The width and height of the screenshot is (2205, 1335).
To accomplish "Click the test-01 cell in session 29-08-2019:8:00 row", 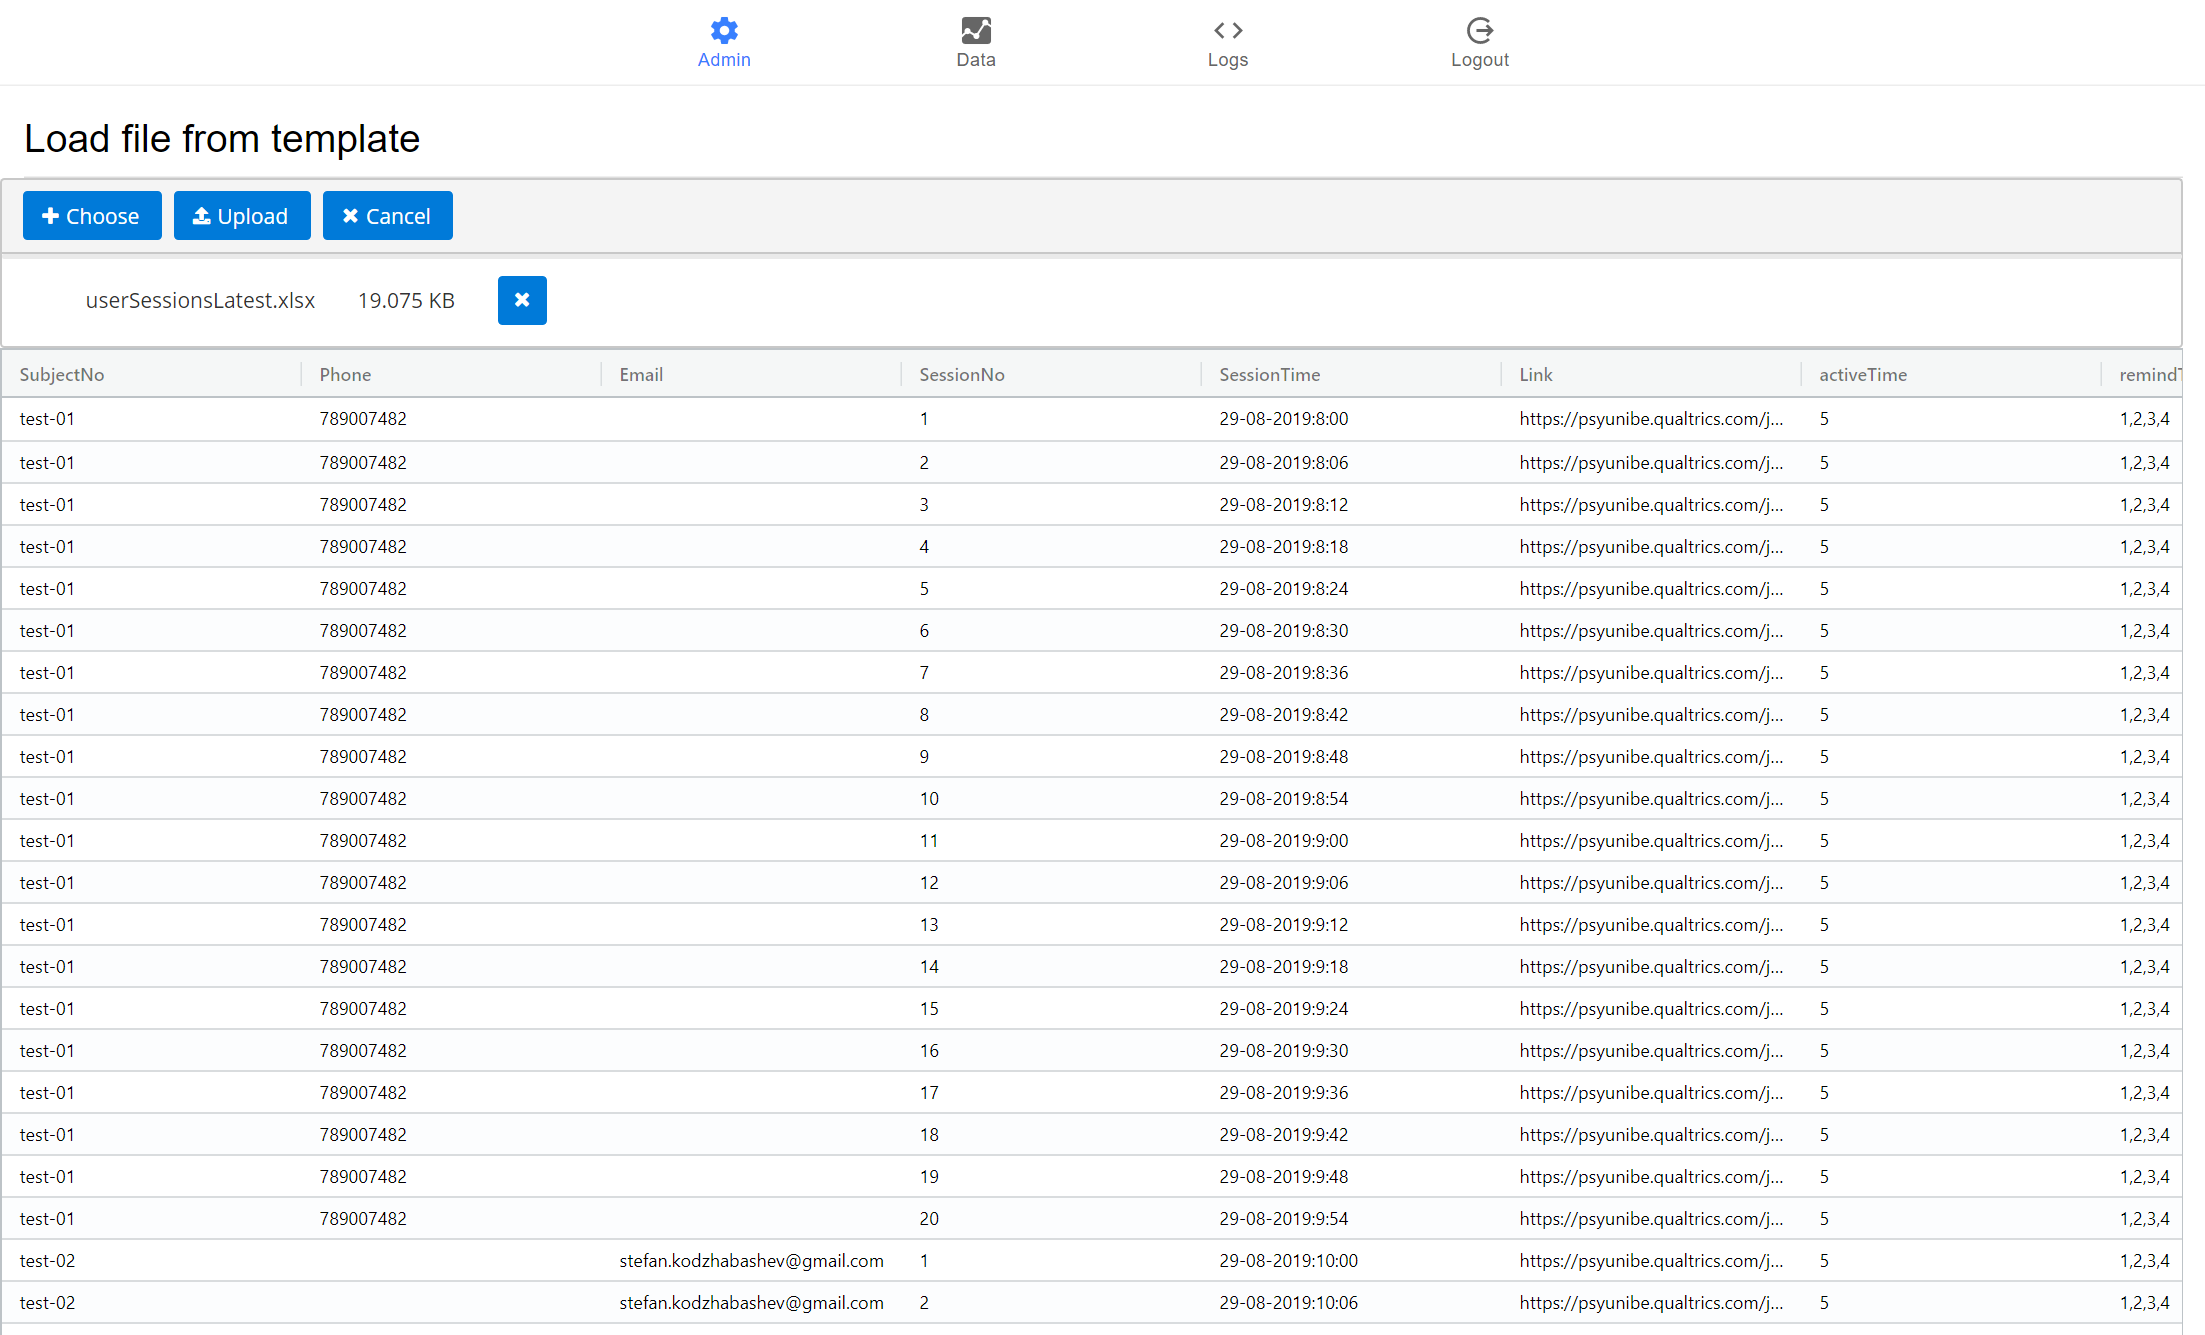I will tap(47, 419).
